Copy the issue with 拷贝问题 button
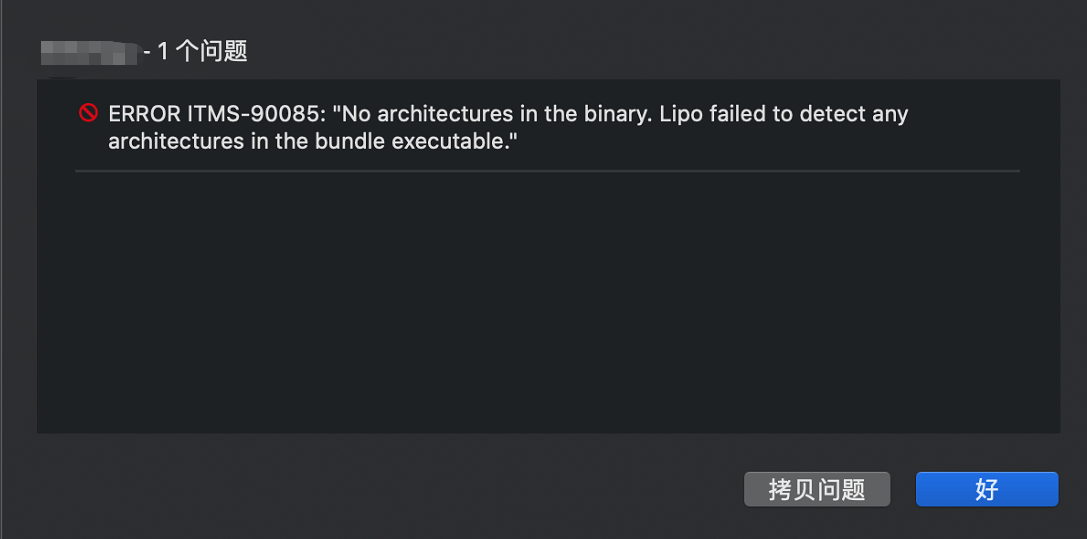Screen dimensions: 1087x539 coord(817,490)
